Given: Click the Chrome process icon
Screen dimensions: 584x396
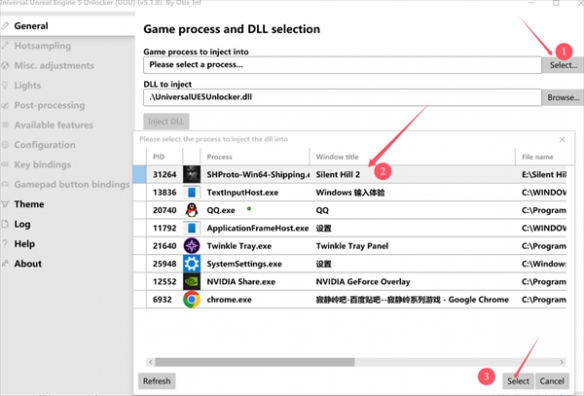Looking at the screenshot, I should pyautogui.click(x=191, y=300).
